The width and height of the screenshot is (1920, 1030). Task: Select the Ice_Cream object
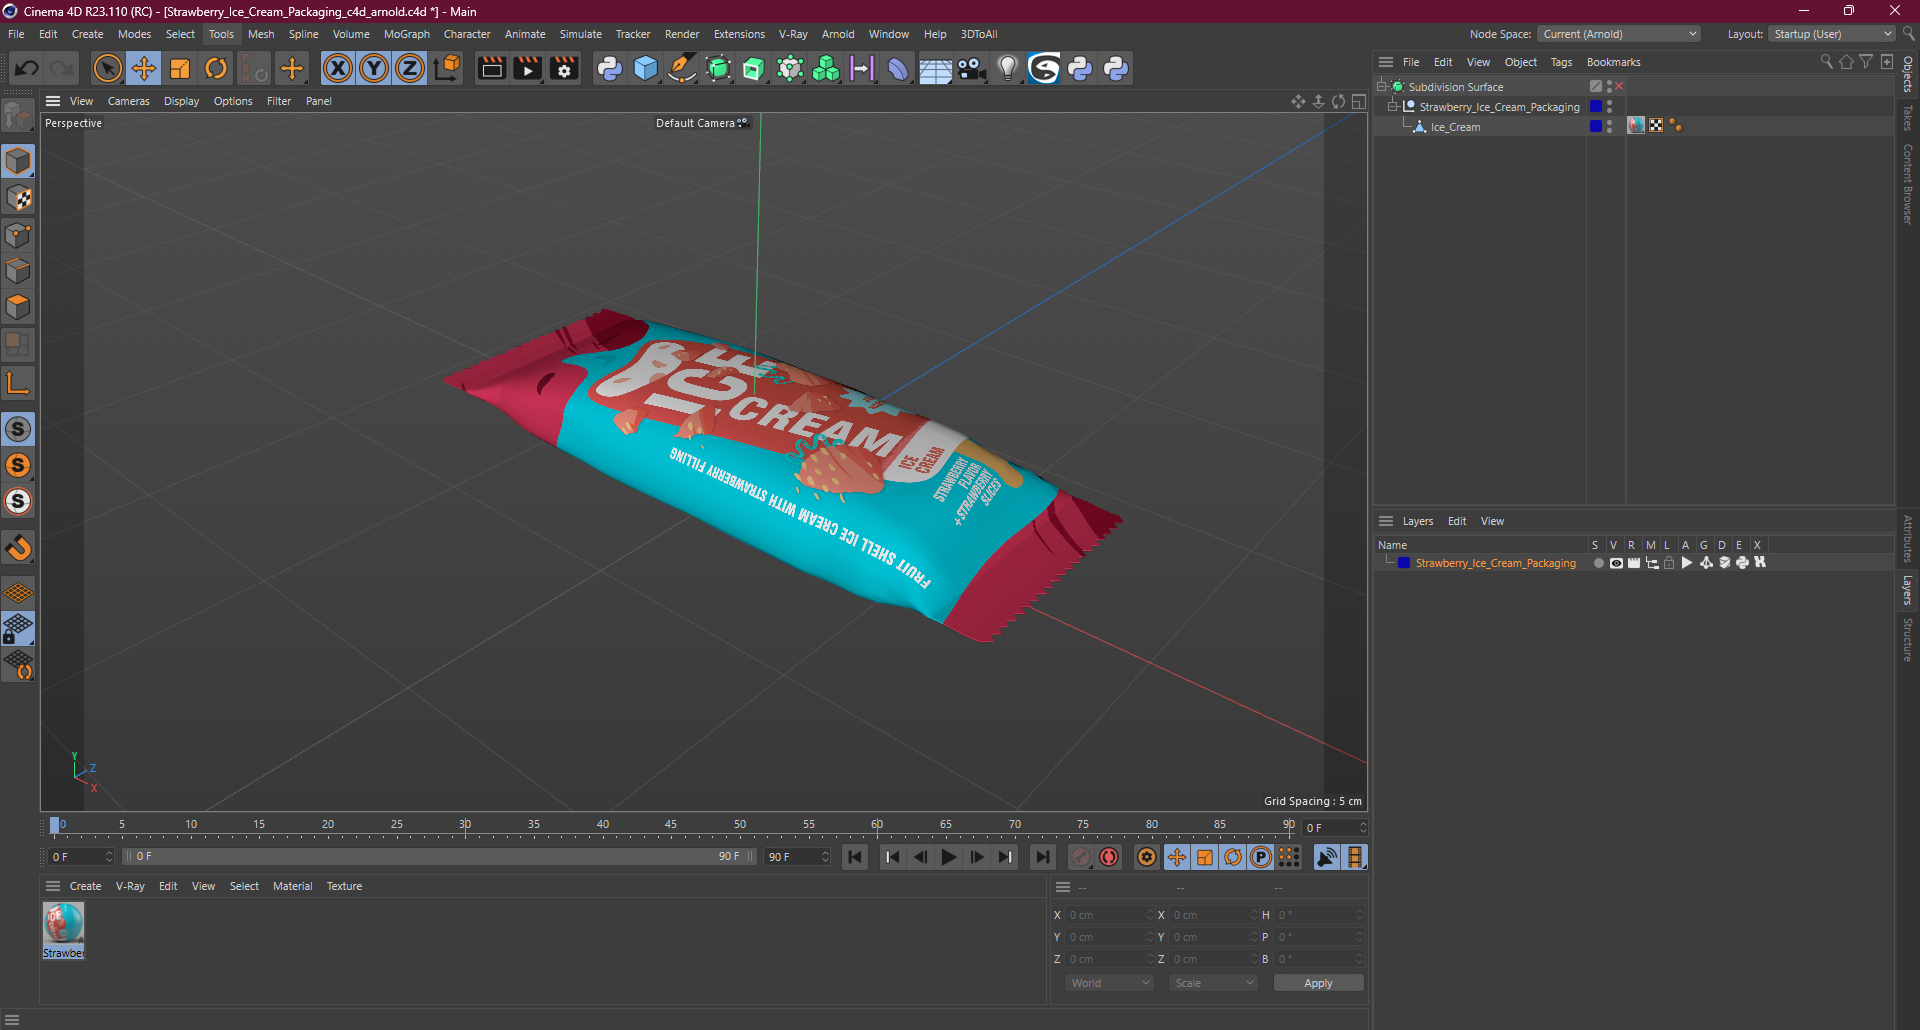pyautogui.click(x=1455, y=127)
